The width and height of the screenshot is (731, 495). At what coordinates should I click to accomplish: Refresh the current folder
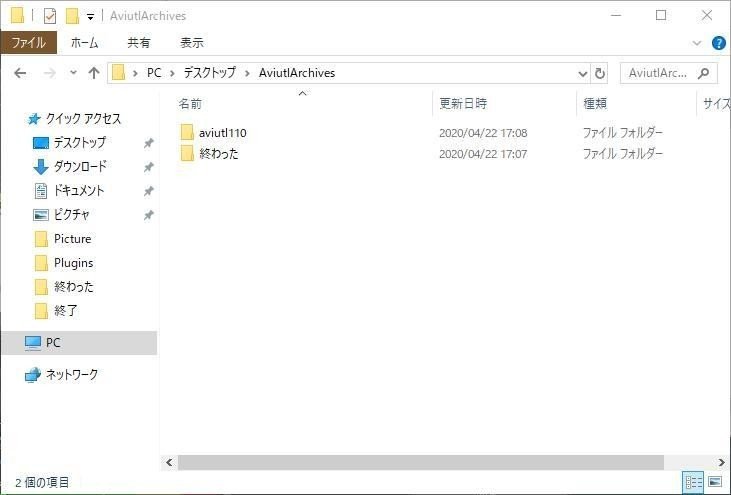pos(600,74)
